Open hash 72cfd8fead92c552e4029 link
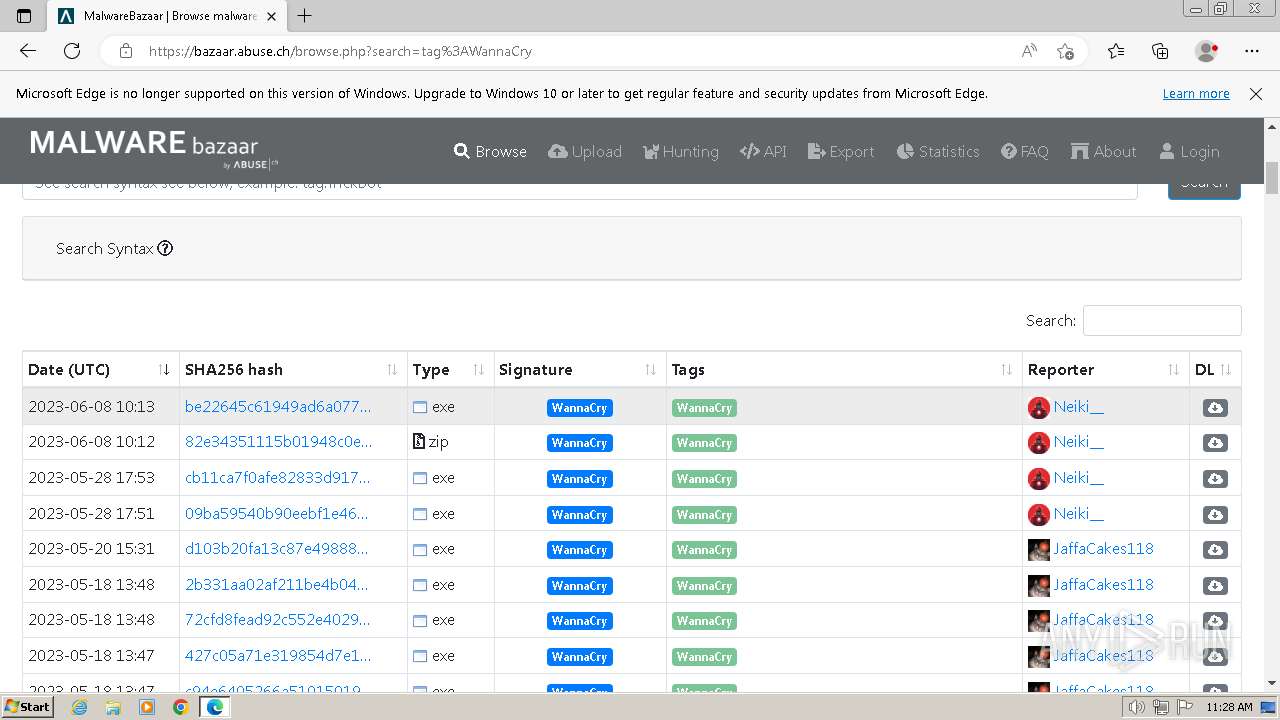The image size is (1280, 720). click(278, 619)
